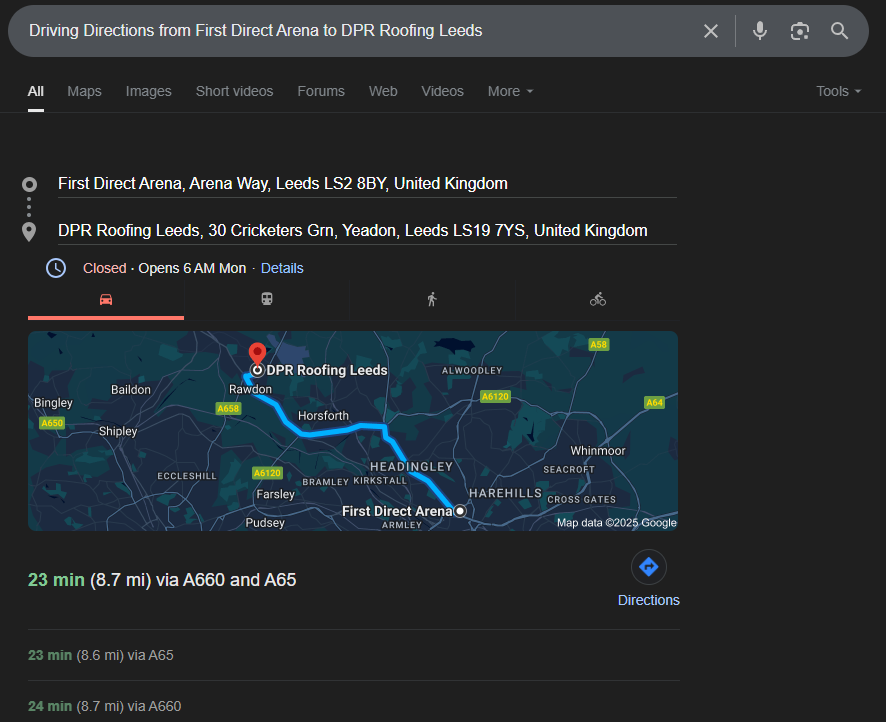
Task: Switch to the Web tab
Action: coord(383,92)
